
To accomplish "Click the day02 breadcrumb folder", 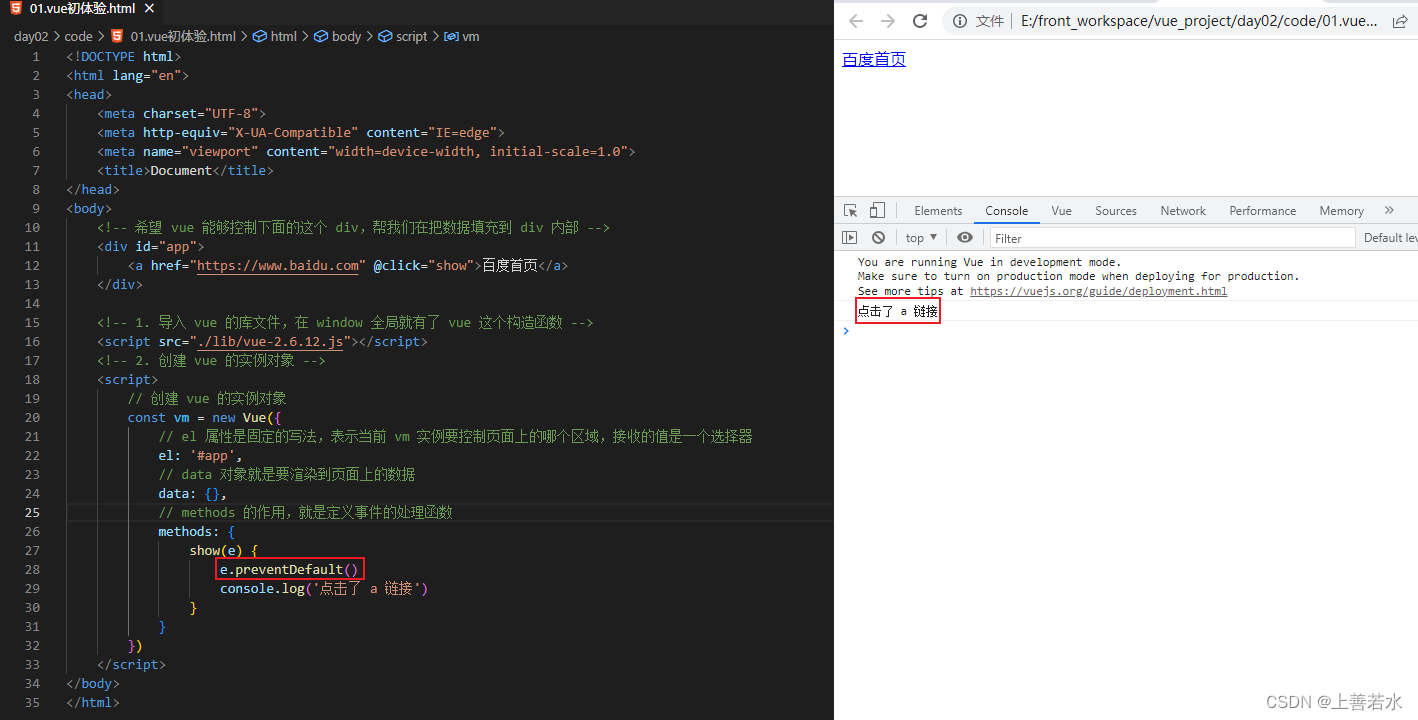I will (30, 36).
